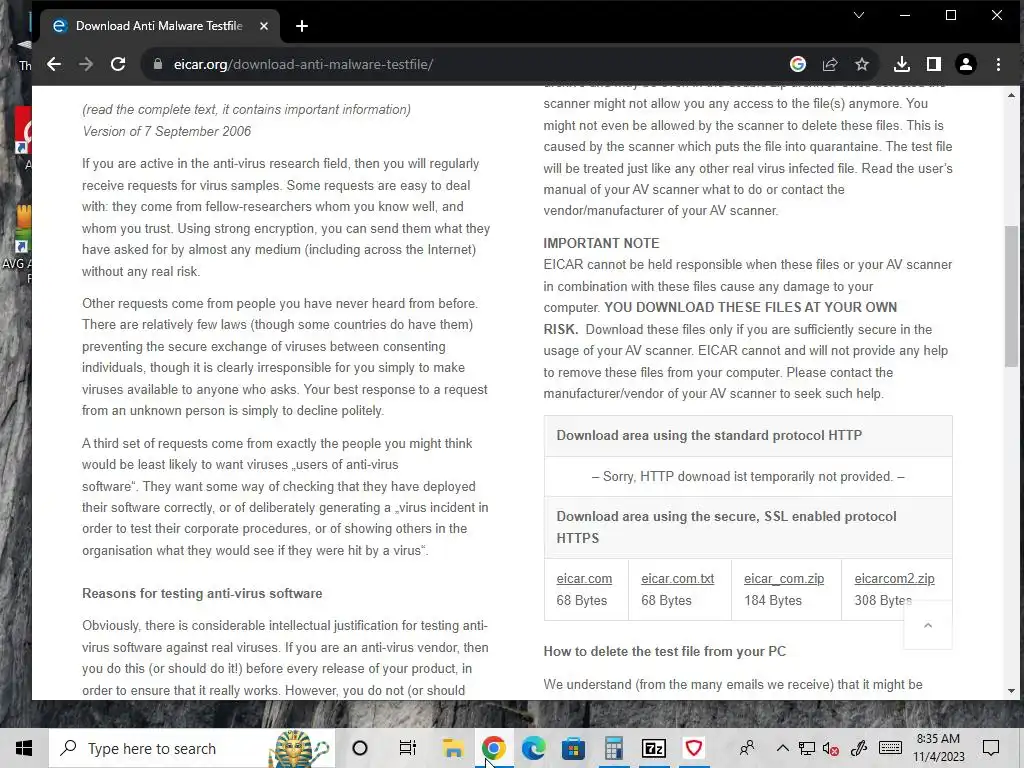Download eicar.com.txt file

tap(677, 579)
